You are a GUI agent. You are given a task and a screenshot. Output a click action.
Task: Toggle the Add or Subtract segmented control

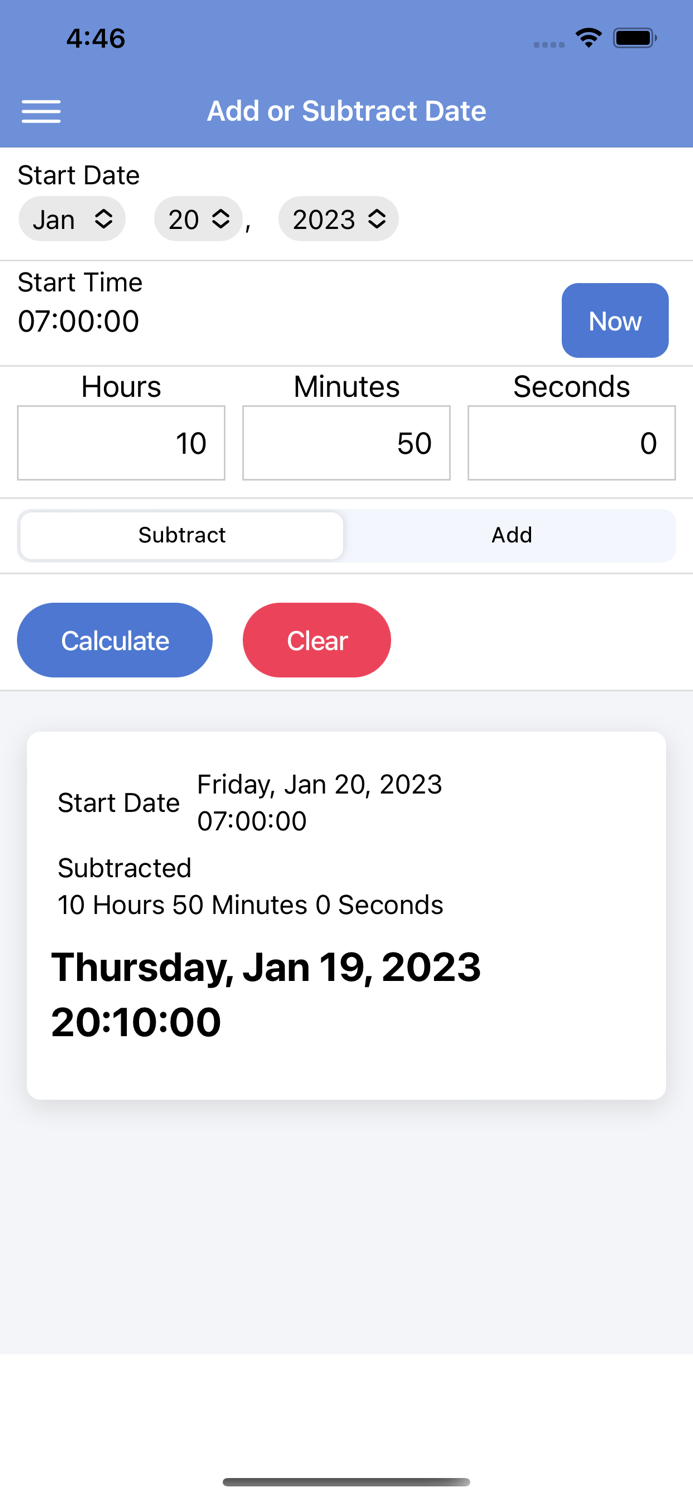pos(347,535)
